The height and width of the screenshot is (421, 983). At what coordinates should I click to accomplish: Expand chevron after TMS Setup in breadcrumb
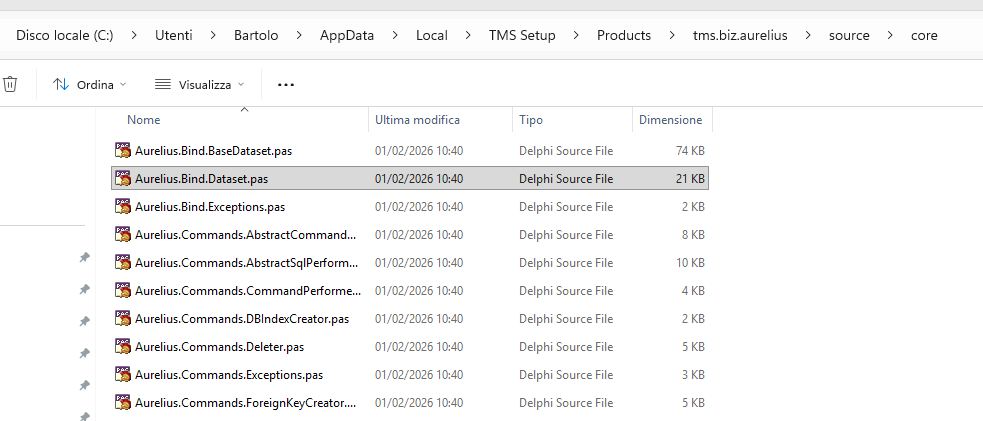click(576, 35)
